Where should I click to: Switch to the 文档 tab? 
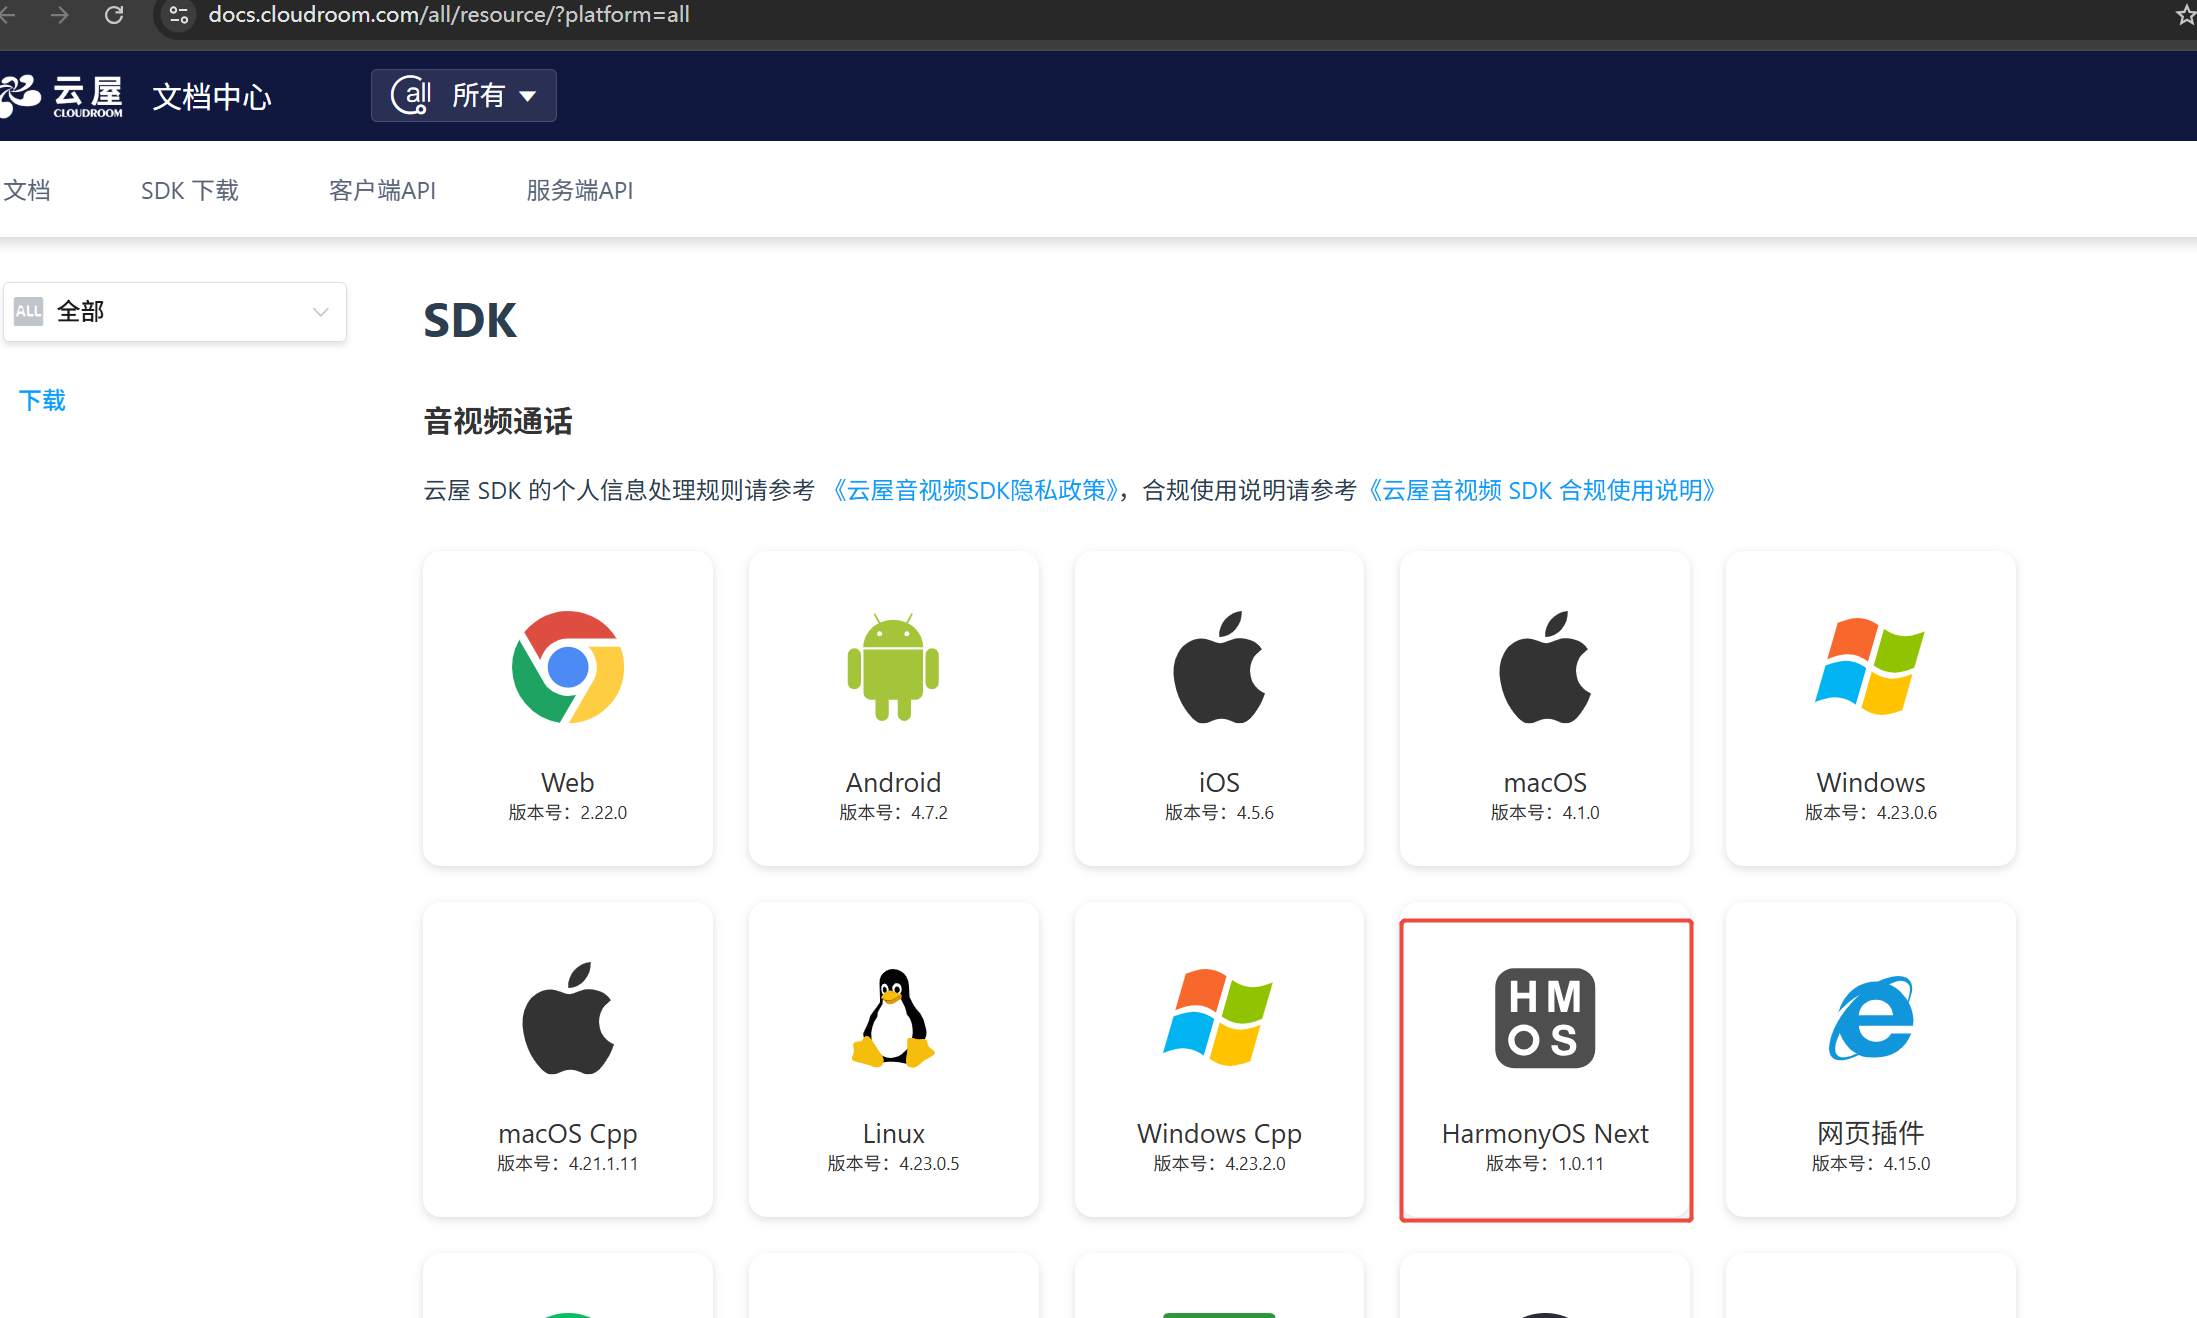click(x=26, y=190)
